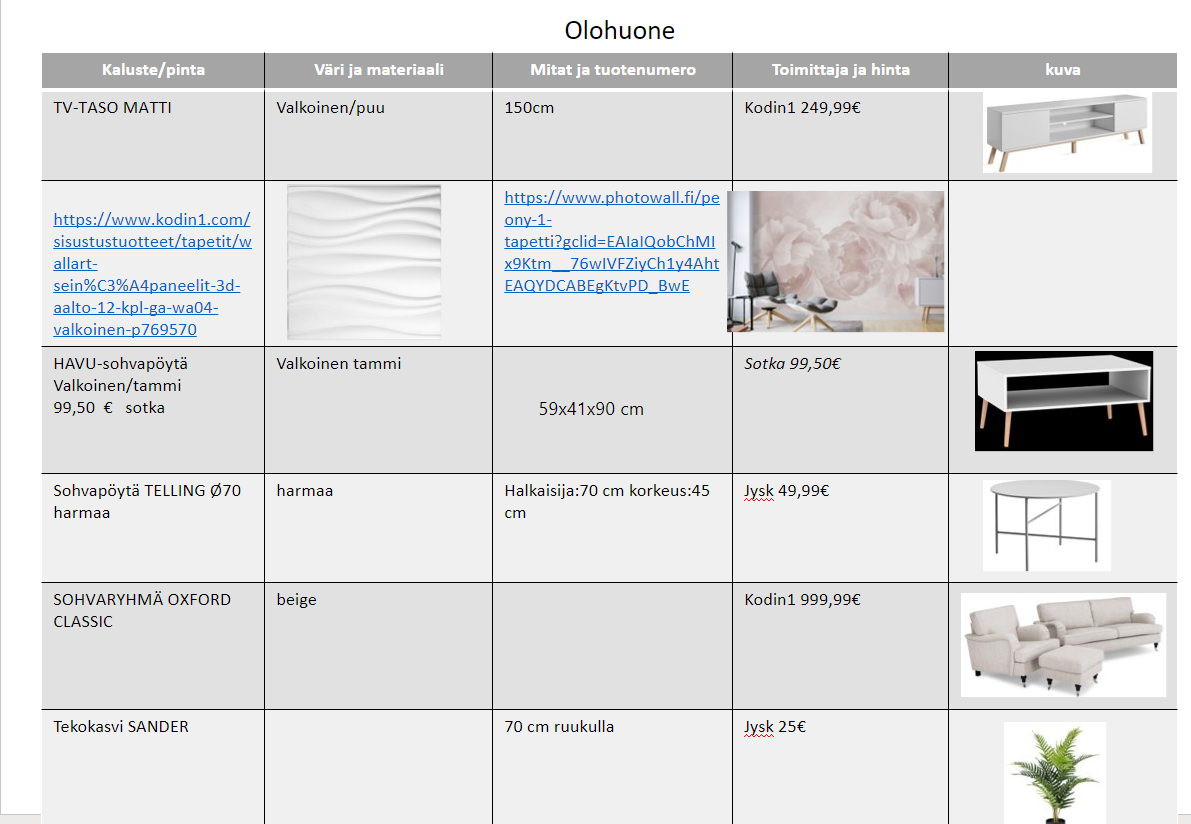Select the round TELLING table image

1047,526
